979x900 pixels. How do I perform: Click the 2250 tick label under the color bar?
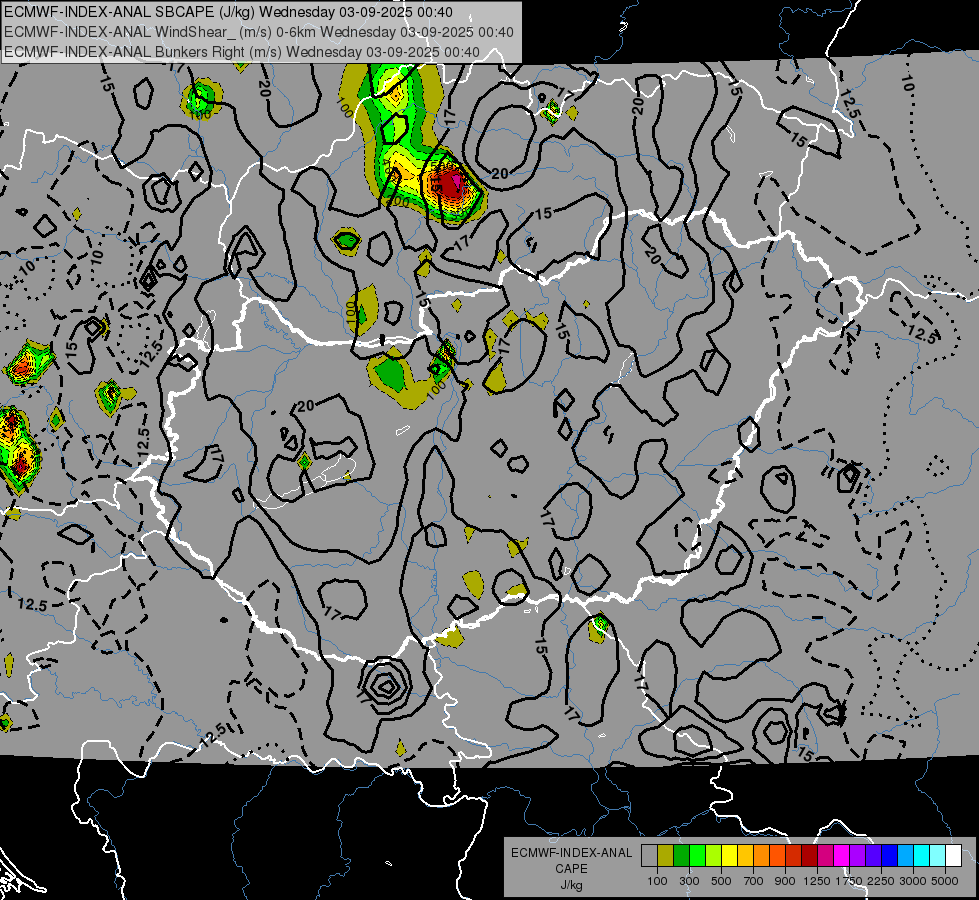point(881,881)
